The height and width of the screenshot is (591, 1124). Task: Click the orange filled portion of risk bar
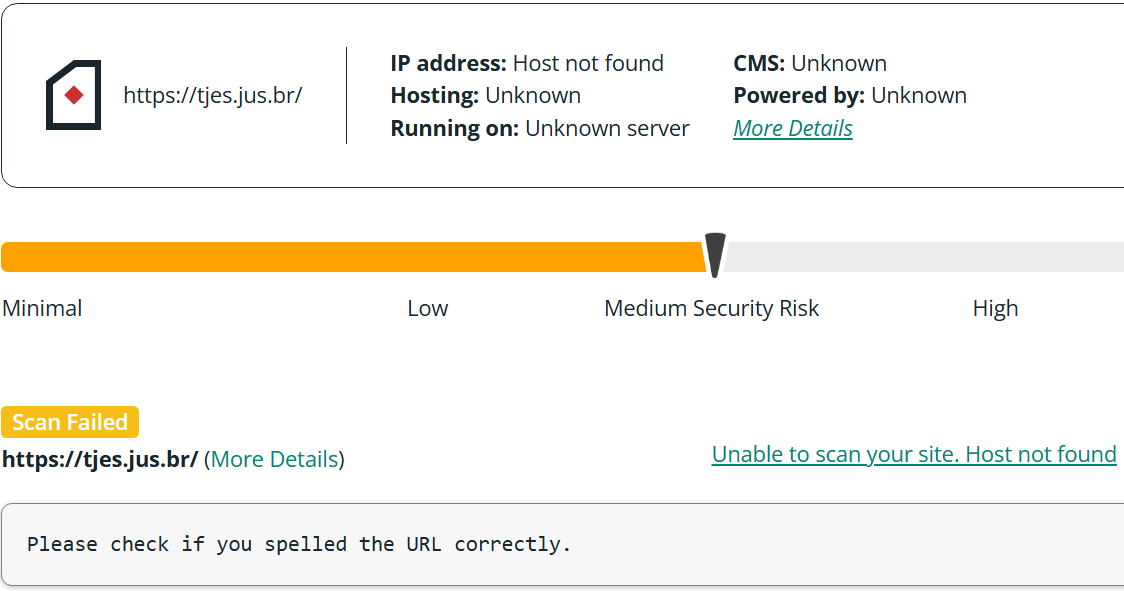point(353,257)
